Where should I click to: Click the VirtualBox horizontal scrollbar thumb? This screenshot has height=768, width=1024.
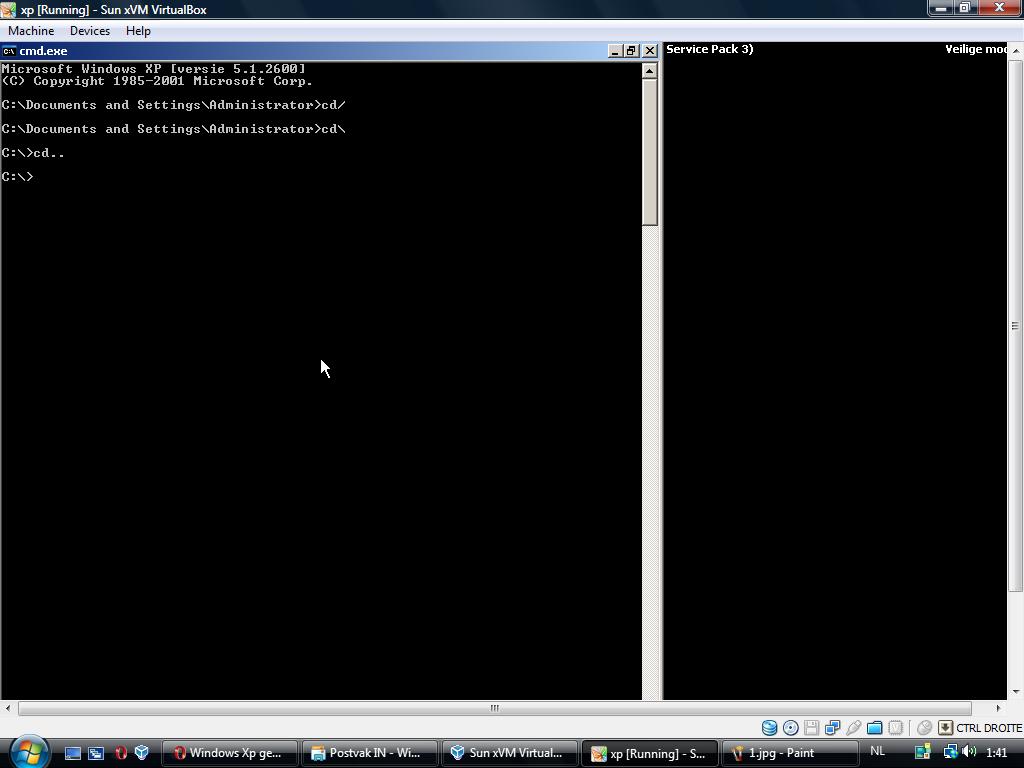coord(494,708)
